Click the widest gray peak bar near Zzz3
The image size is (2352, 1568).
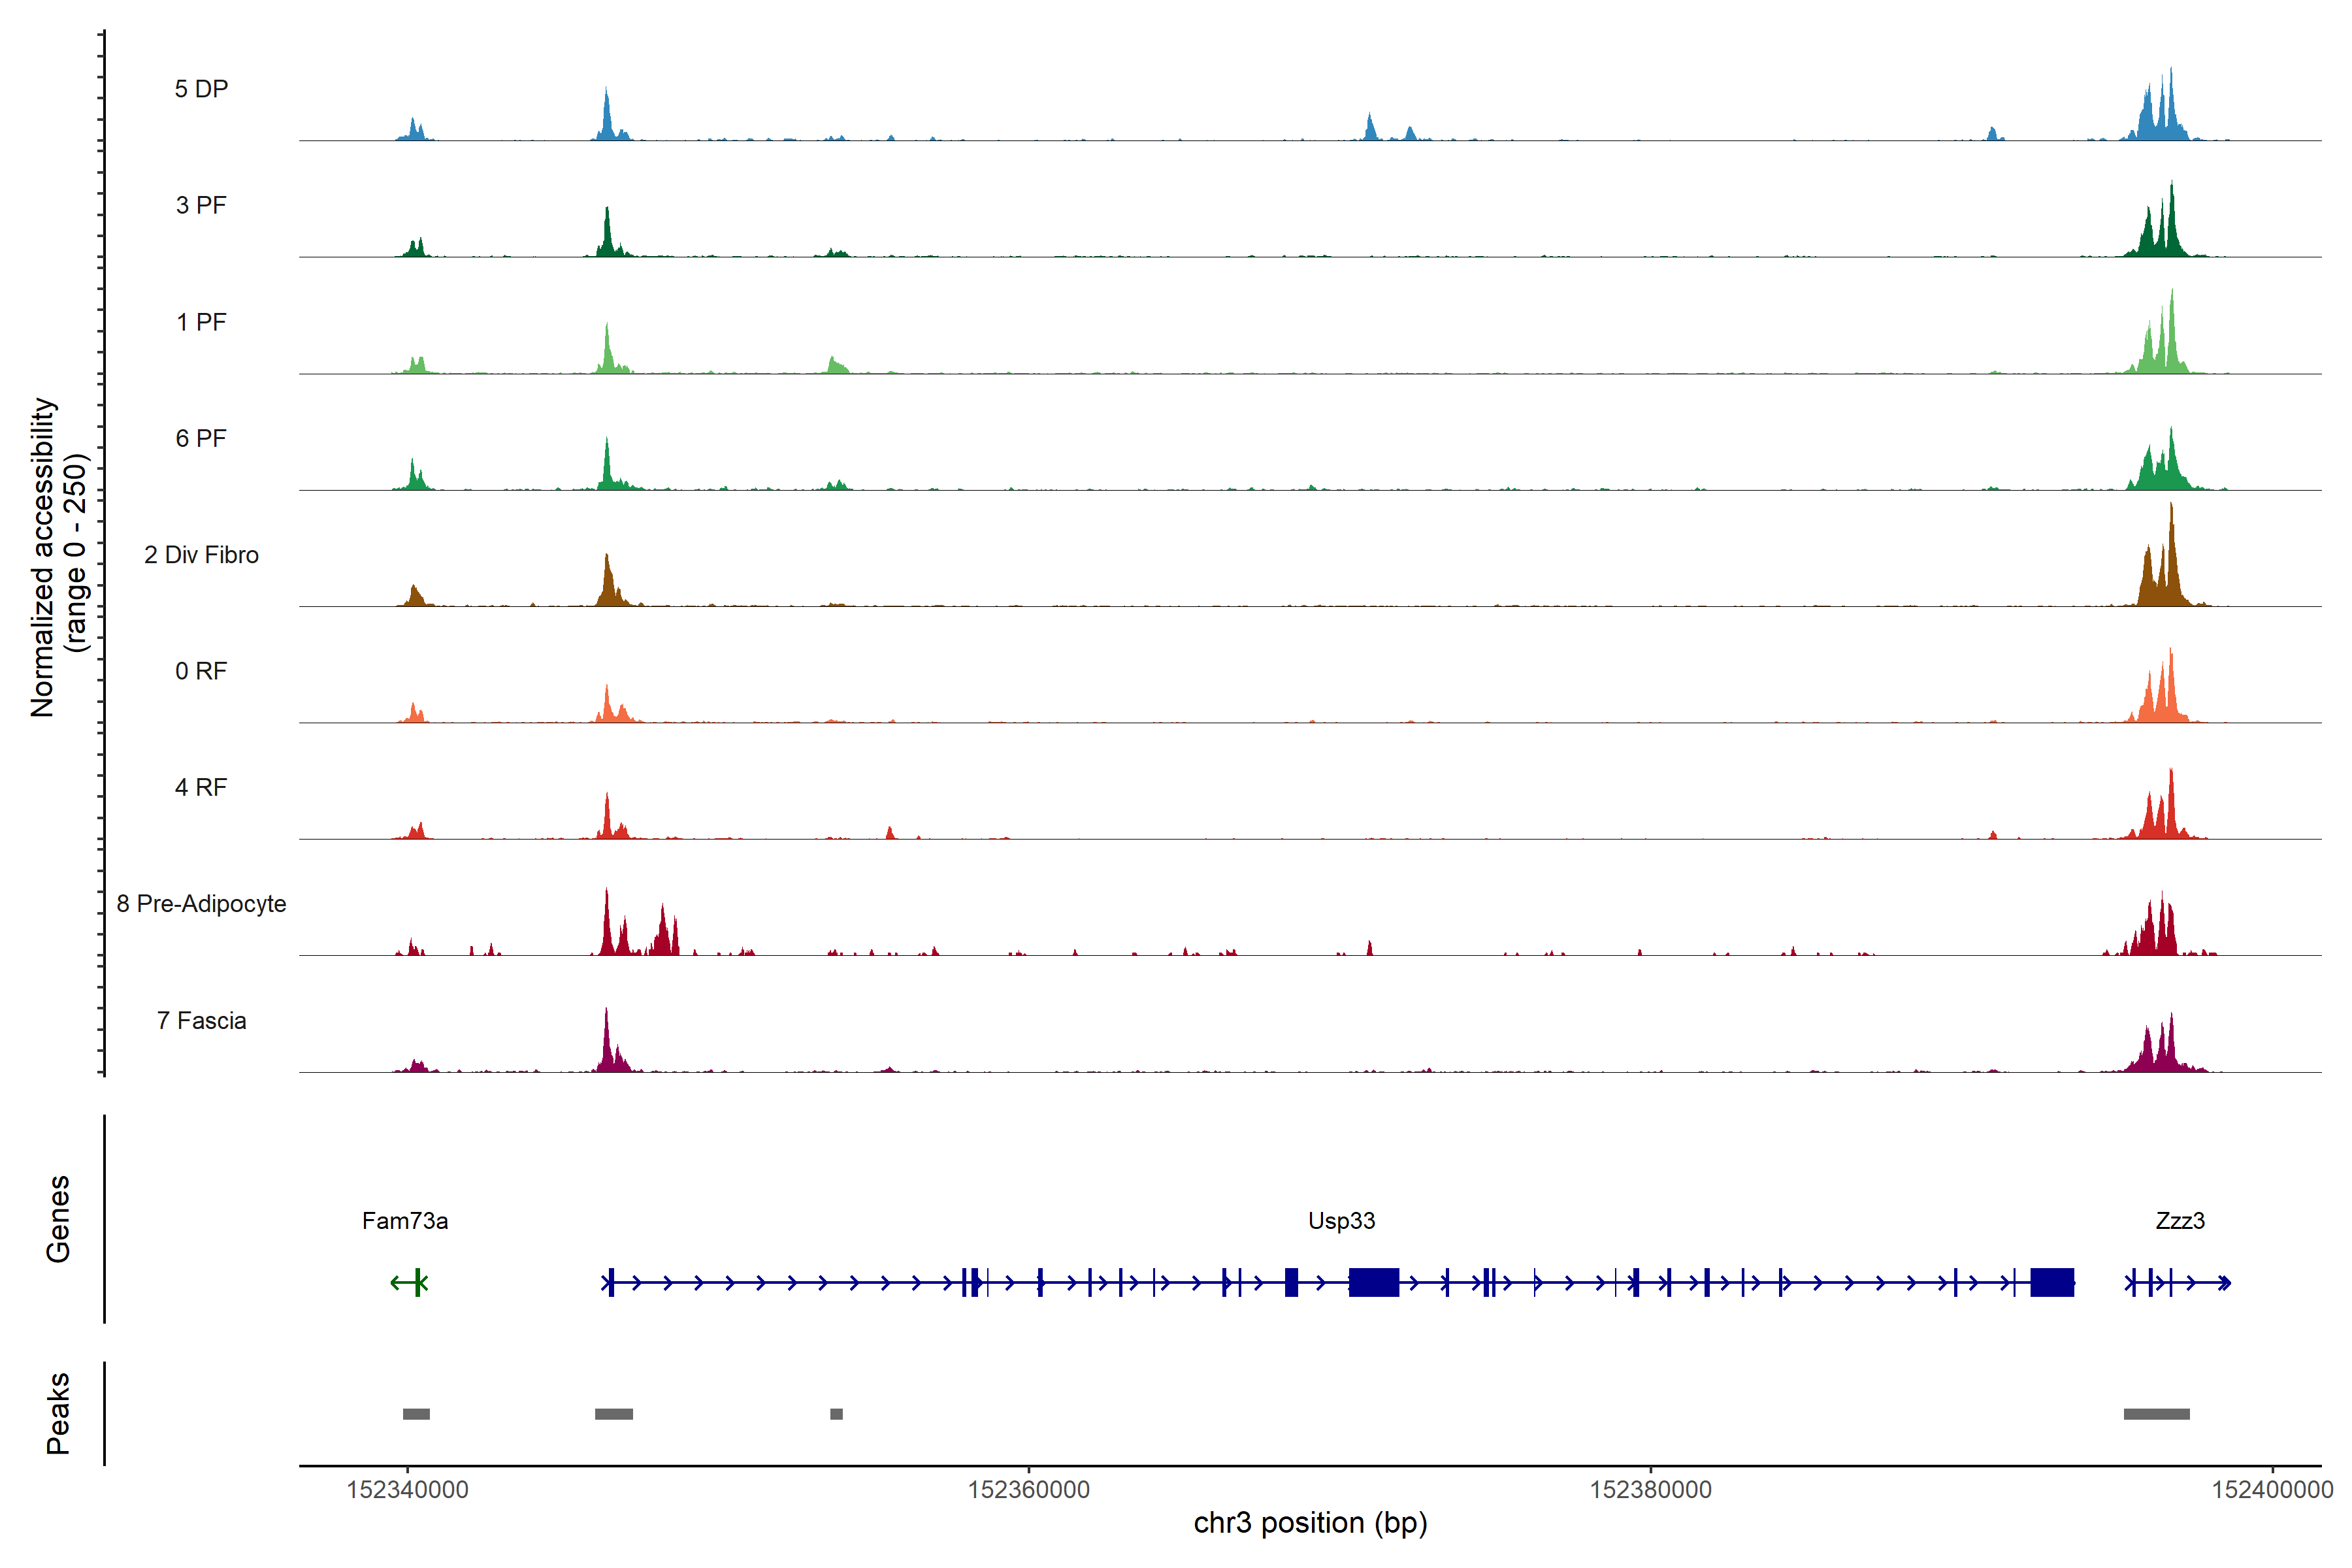(2156, 1414)
